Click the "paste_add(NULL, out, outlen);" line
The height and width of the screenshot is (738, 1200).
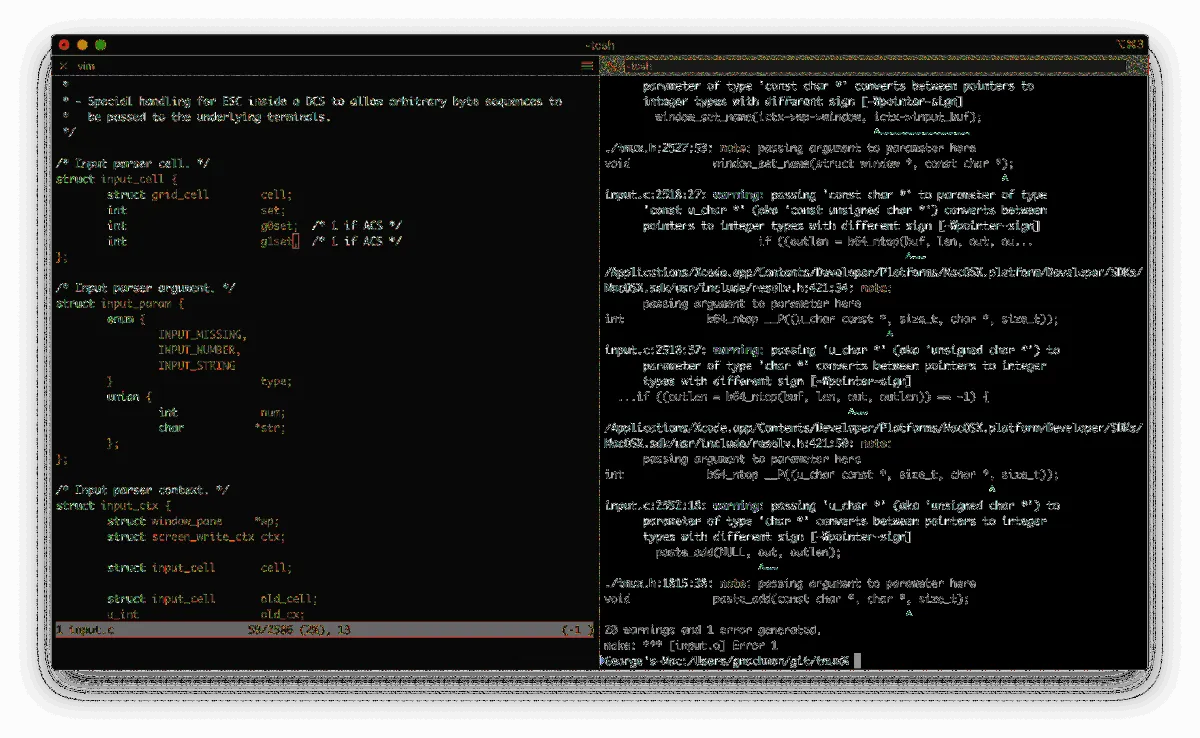(748, 552)
